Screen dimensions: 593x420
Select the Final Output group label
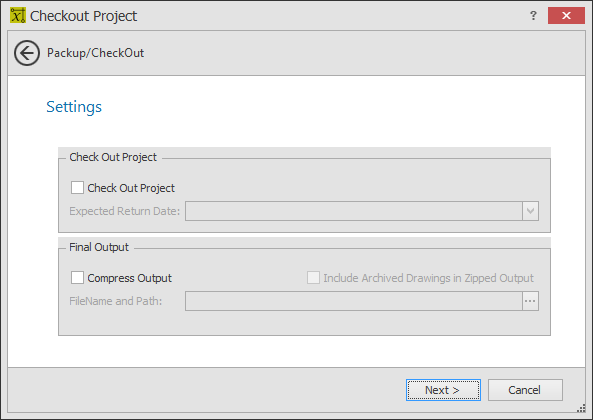[x=99, y=247]
